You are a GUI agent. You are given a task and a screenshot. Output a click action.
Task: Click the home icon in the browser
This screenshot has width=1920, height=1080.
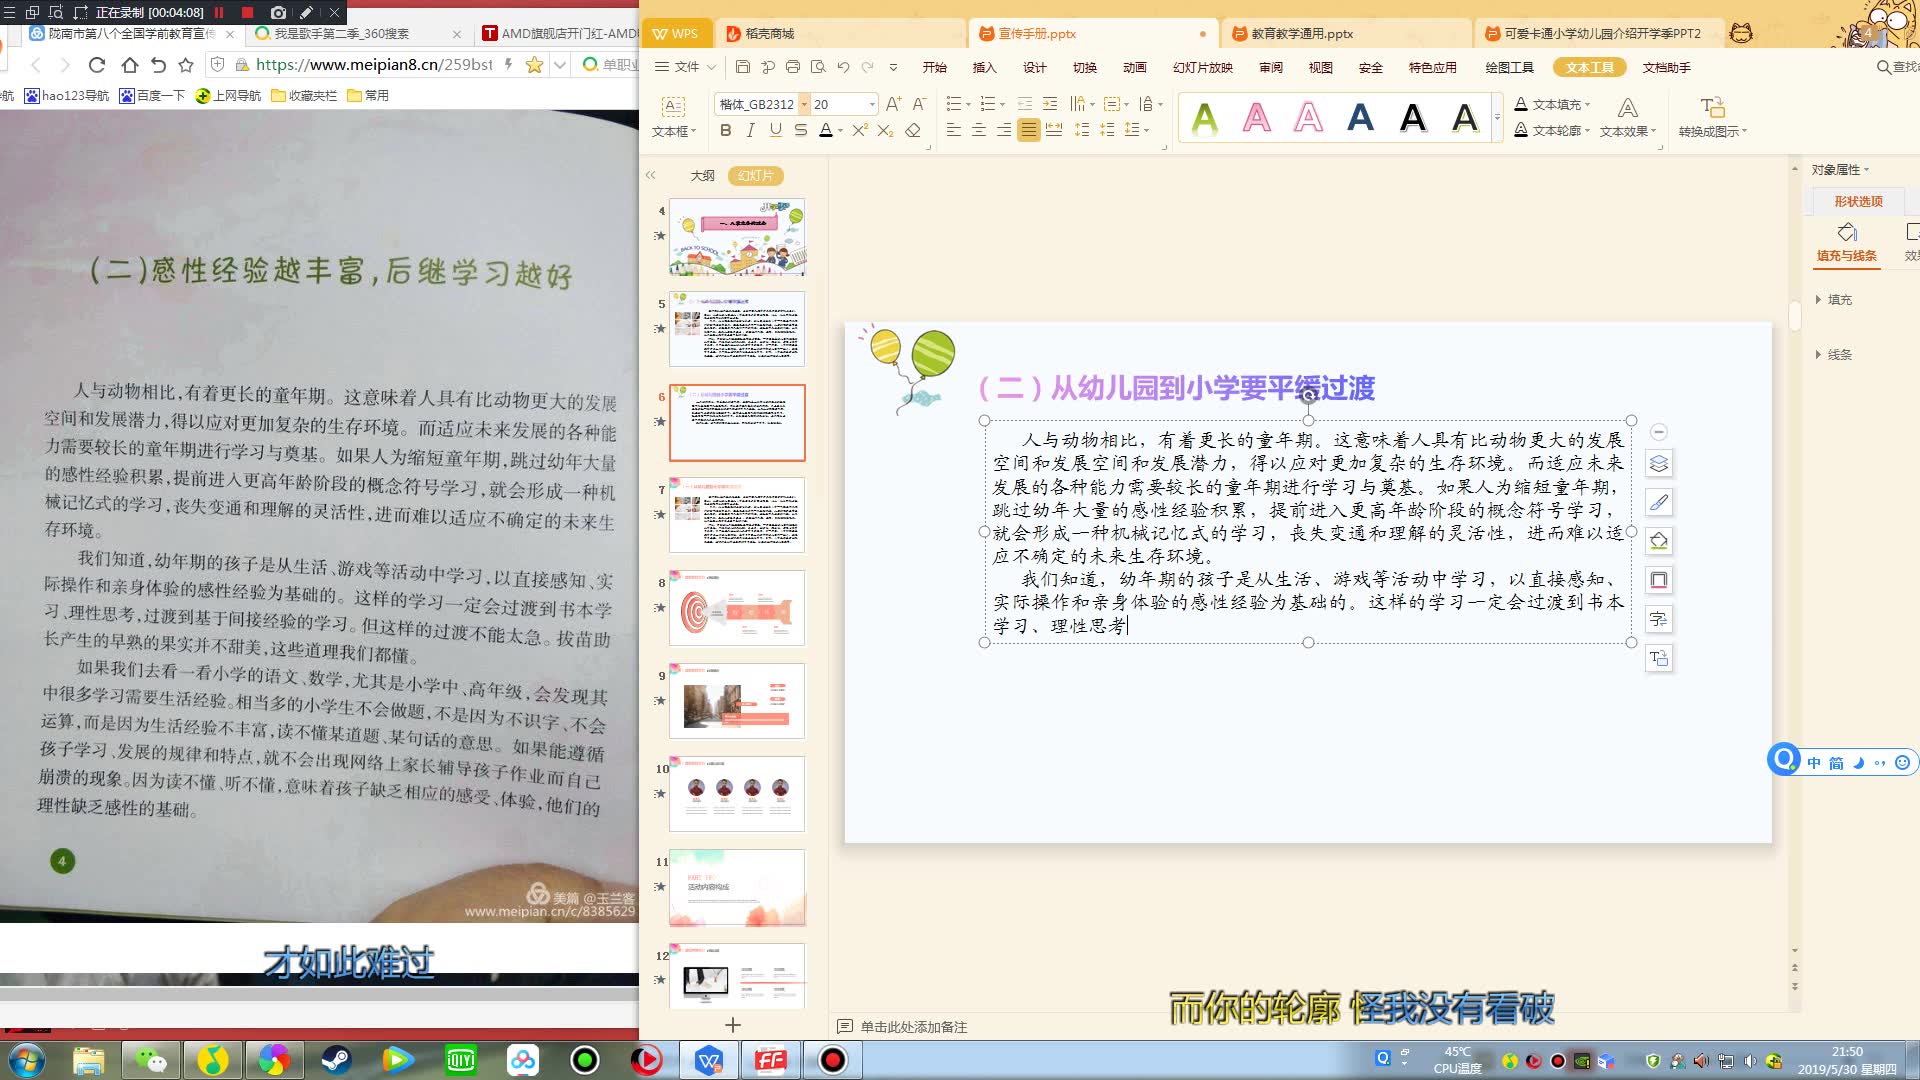[x=129, y=65]
